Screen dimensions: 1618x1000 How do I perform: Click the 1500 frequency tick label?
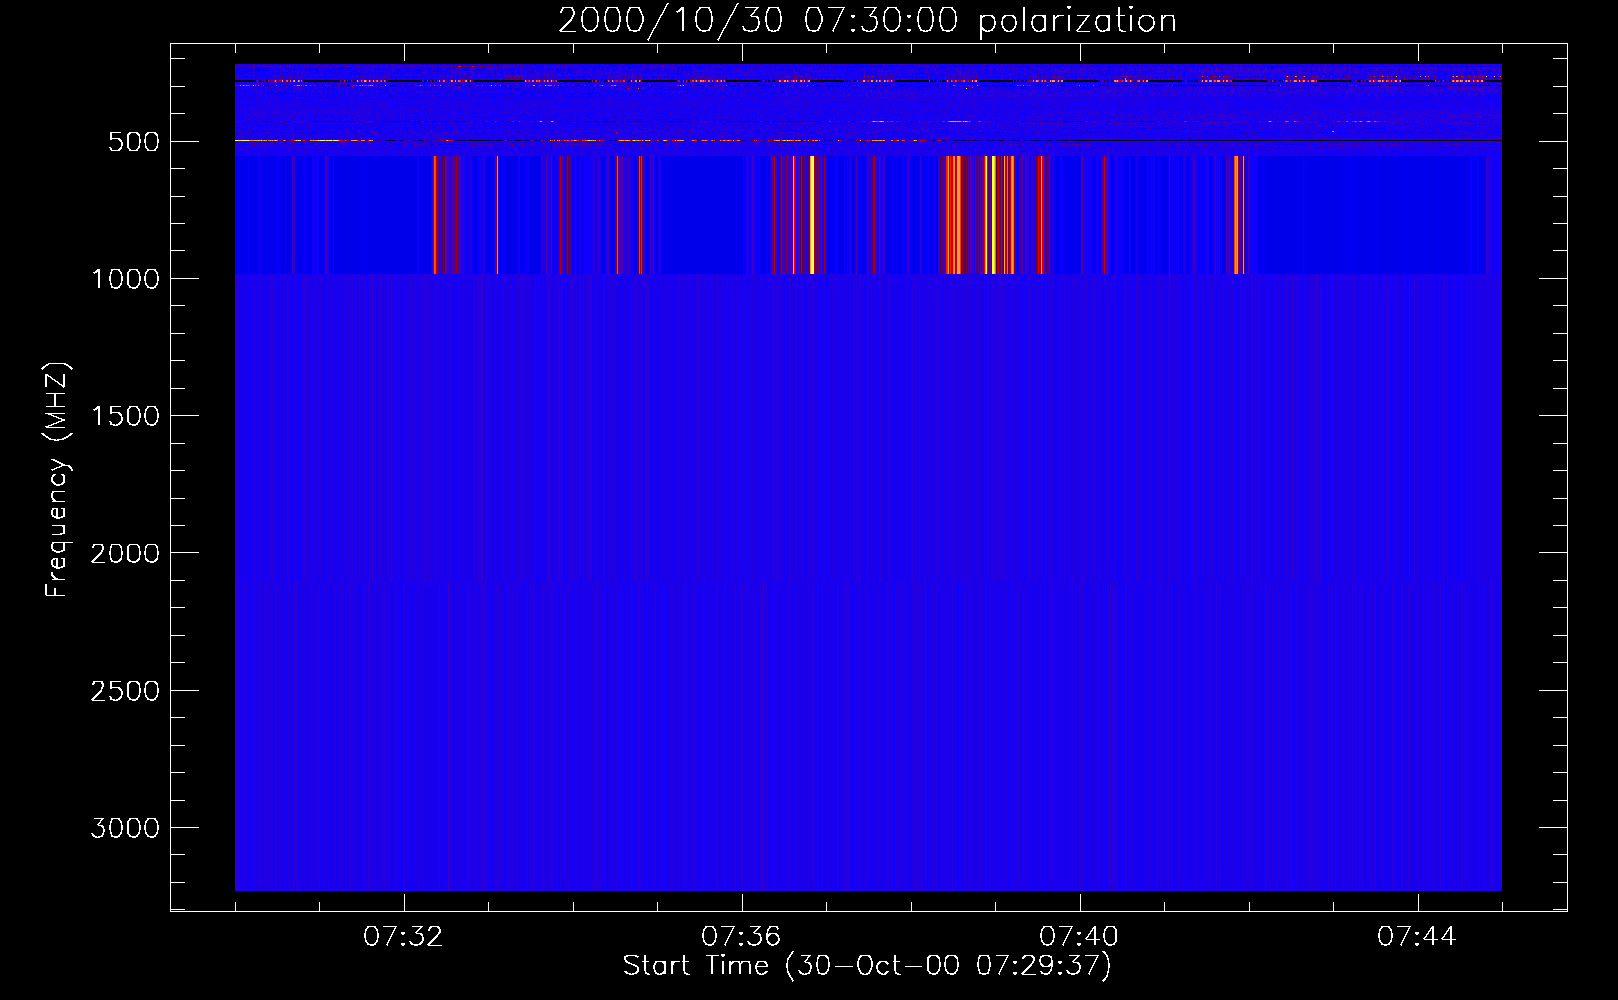coord(125,416)
